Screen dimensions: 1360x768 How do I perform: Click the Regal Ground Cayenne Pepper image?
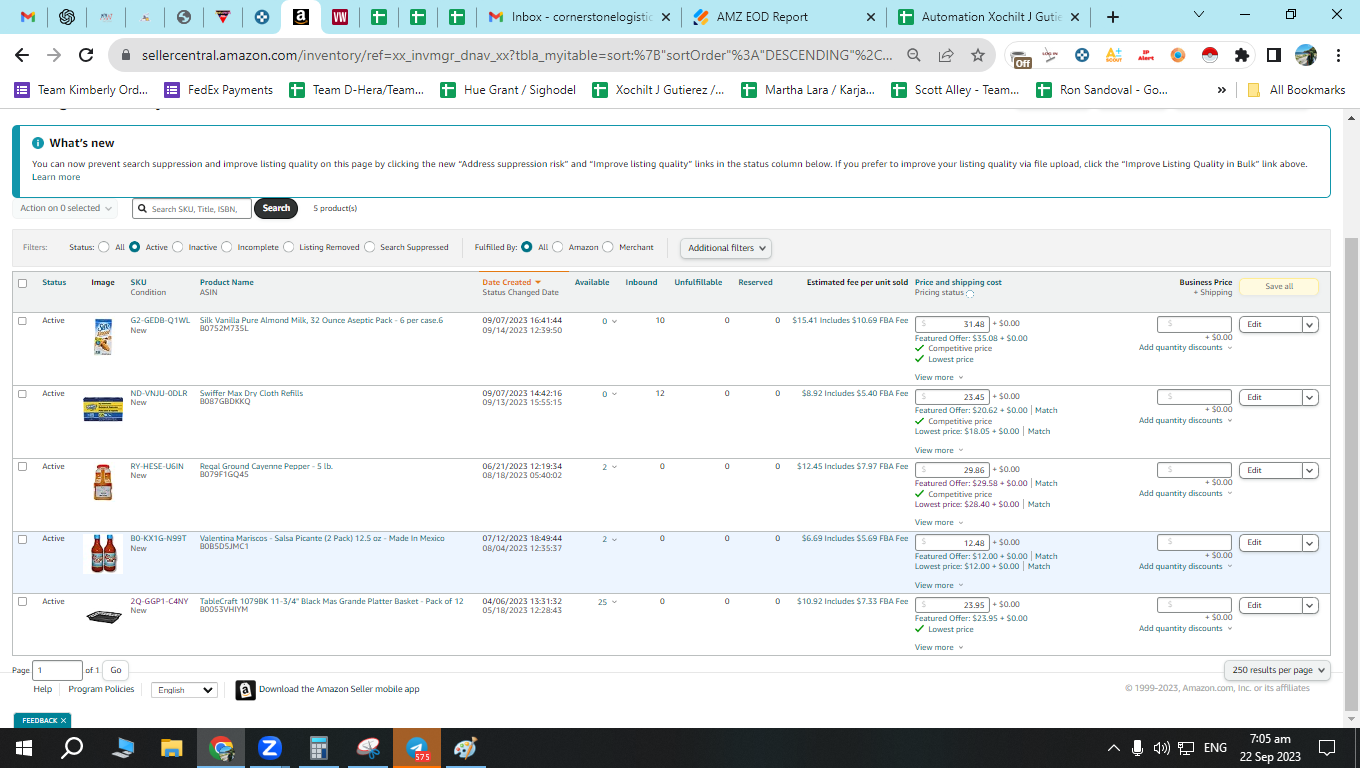click(x=103, y=482)
